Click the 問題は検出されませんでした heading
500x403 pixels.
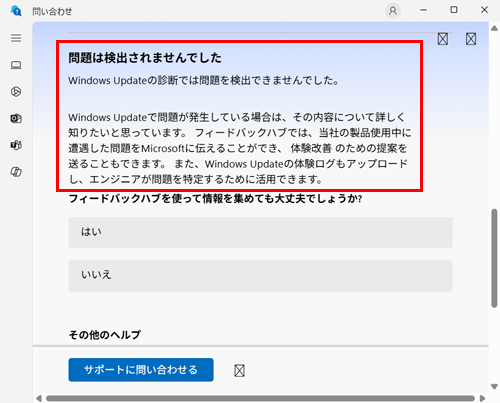pyautogui.click(x=145, y=58)
